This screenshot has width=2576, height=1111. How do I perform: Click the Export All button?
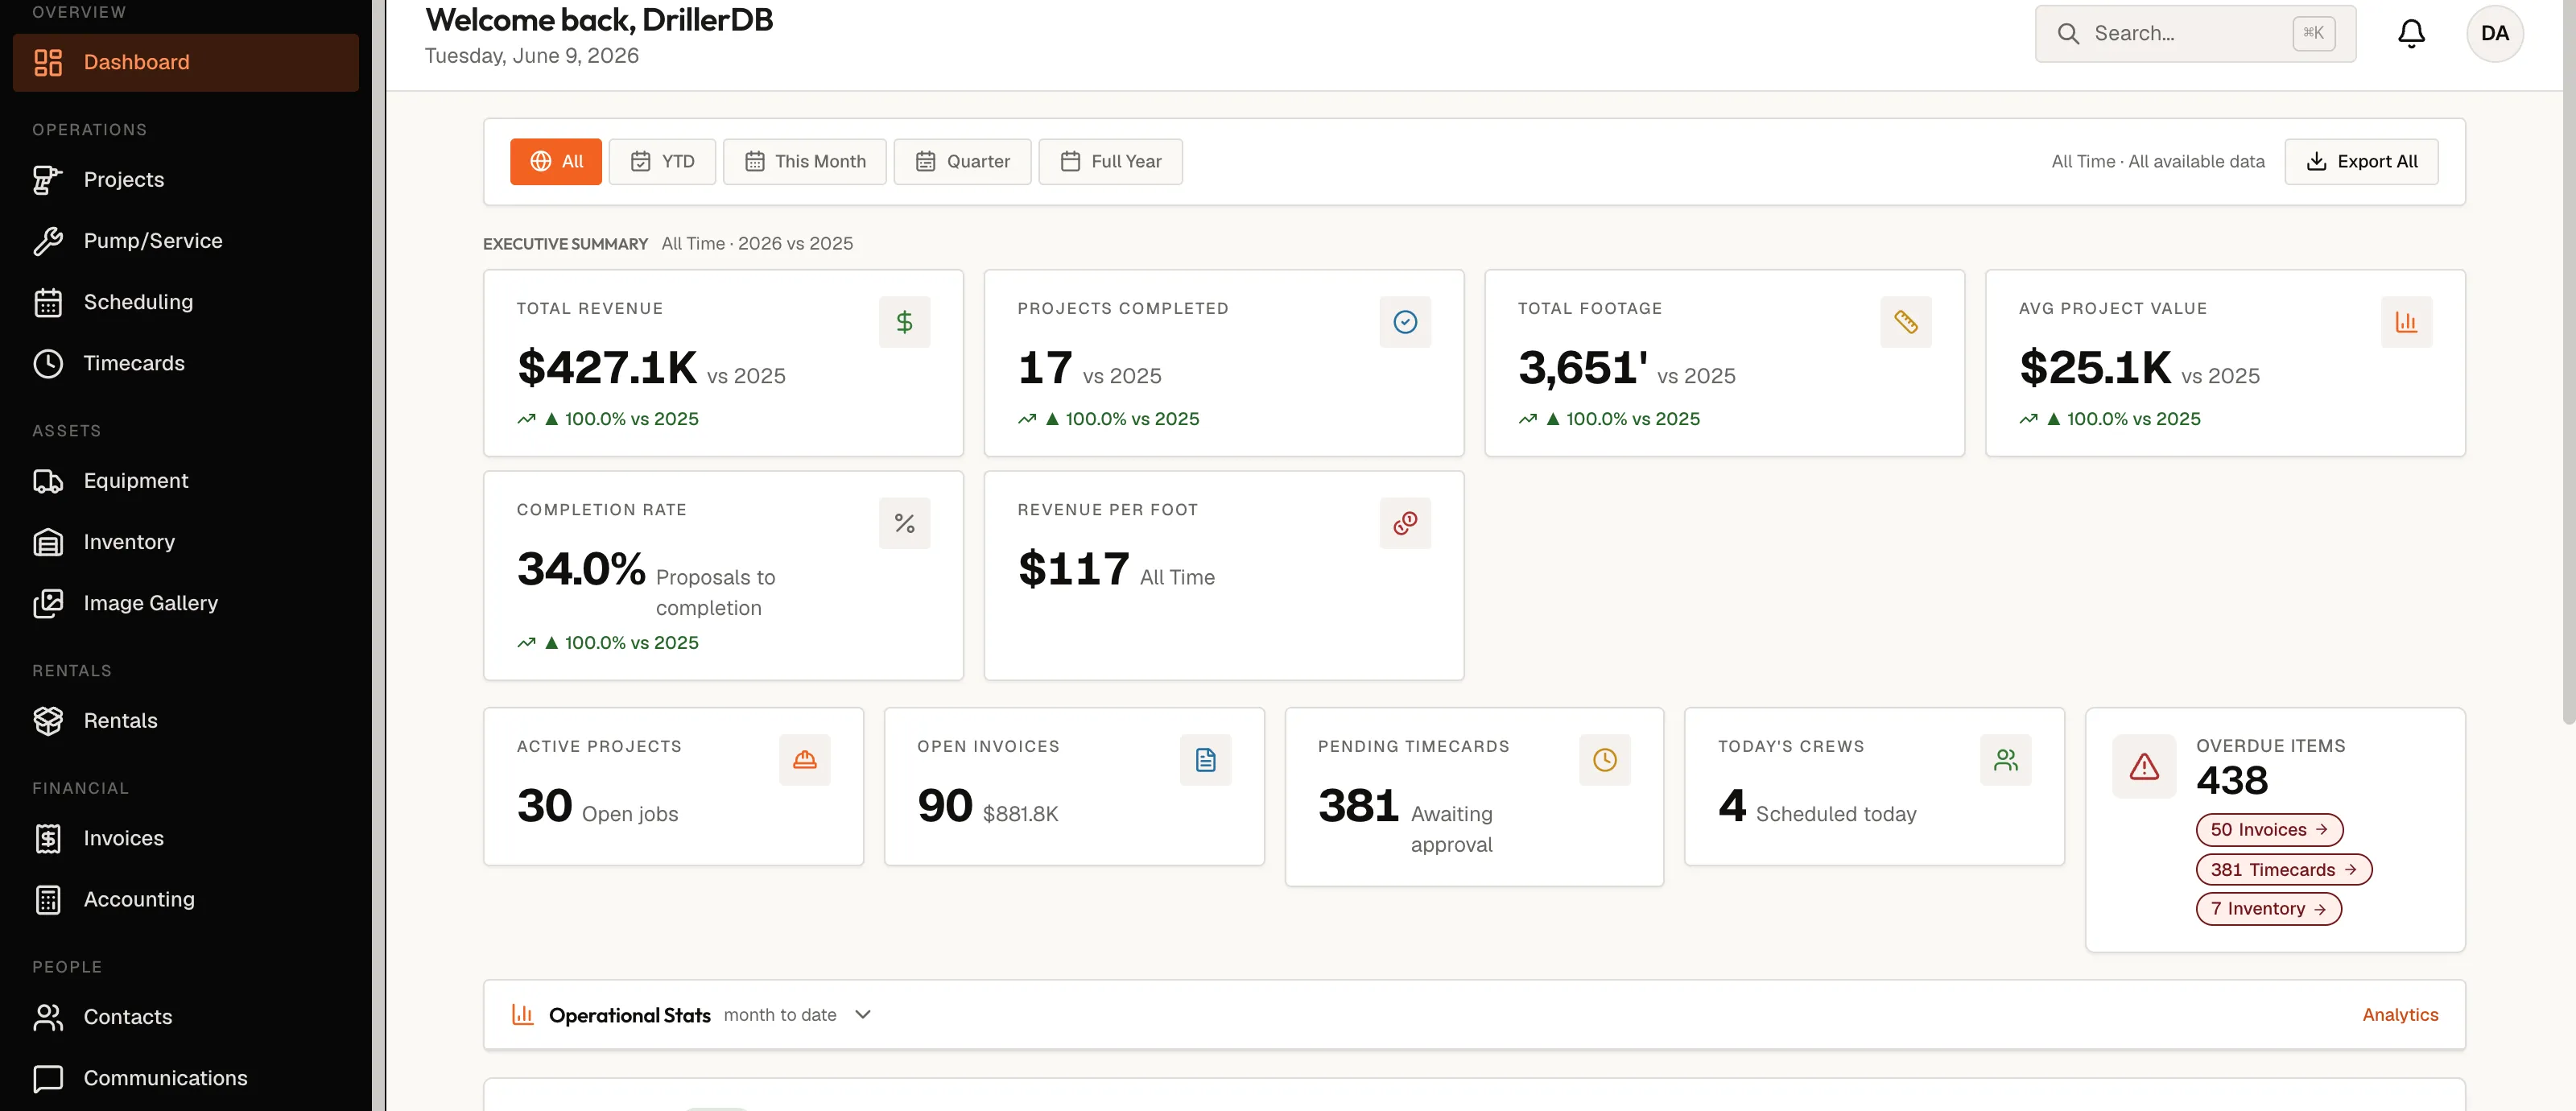click(2361, 162)
